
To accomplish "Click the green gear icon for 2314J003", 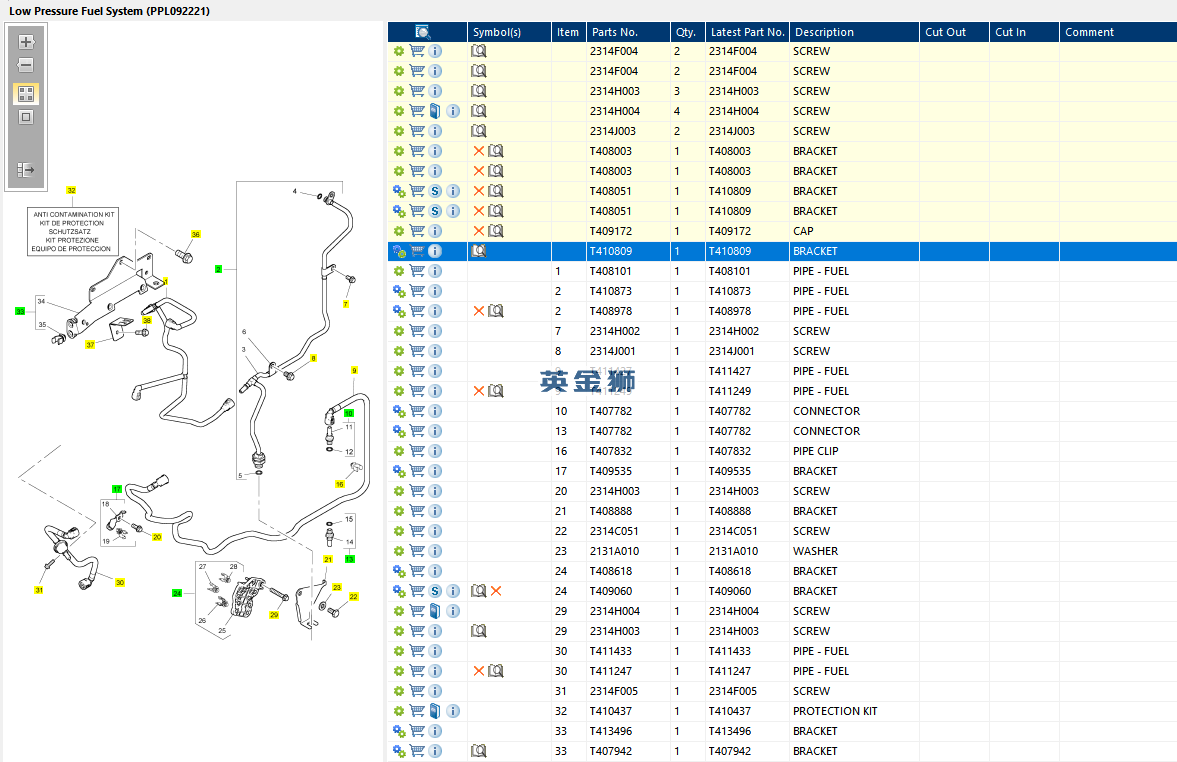I will pos(399,131).
